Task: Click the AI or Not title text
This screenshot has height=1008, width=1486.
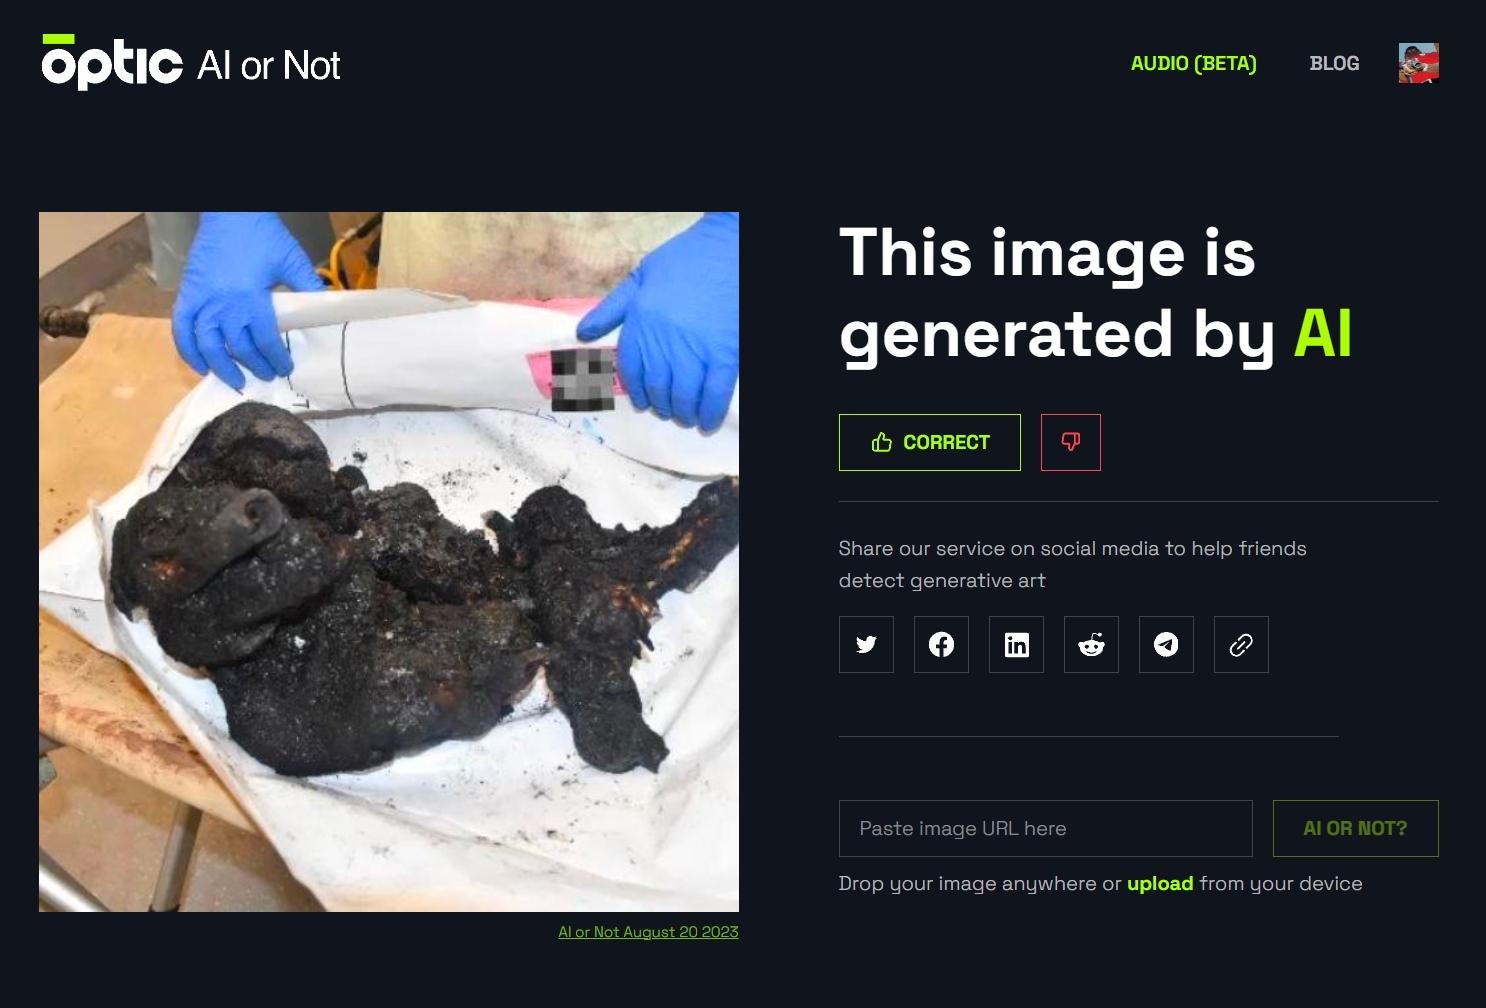Action: (269, 65)
